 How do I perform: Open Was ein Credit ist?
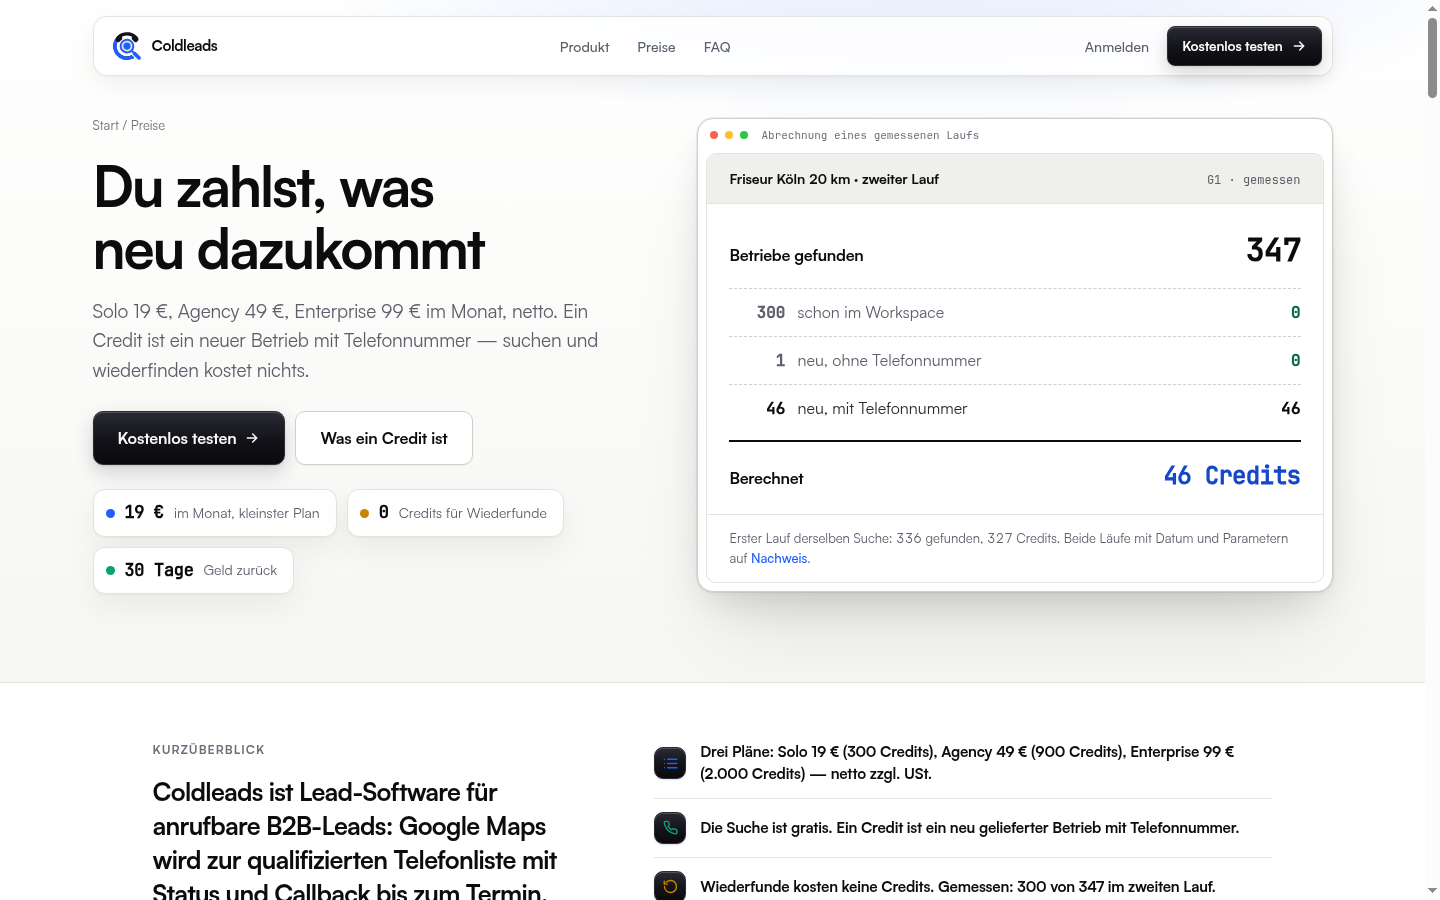tap(384, 438)
